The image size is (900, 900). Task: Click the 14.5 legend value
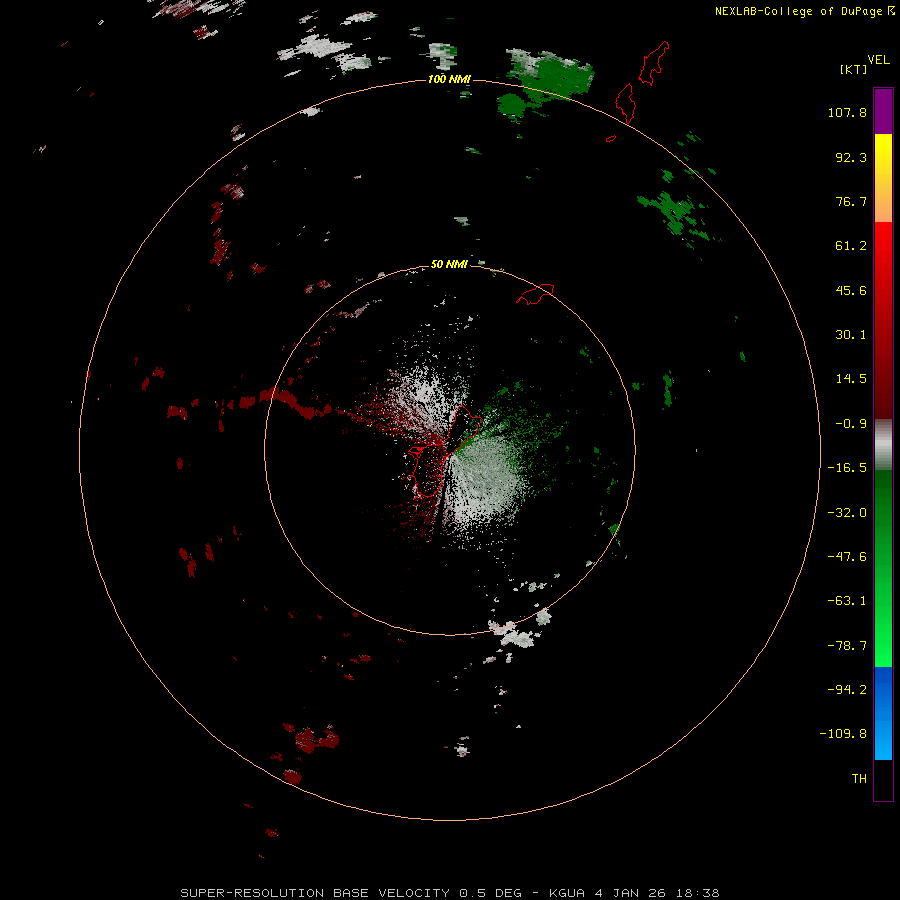(851, 379)
